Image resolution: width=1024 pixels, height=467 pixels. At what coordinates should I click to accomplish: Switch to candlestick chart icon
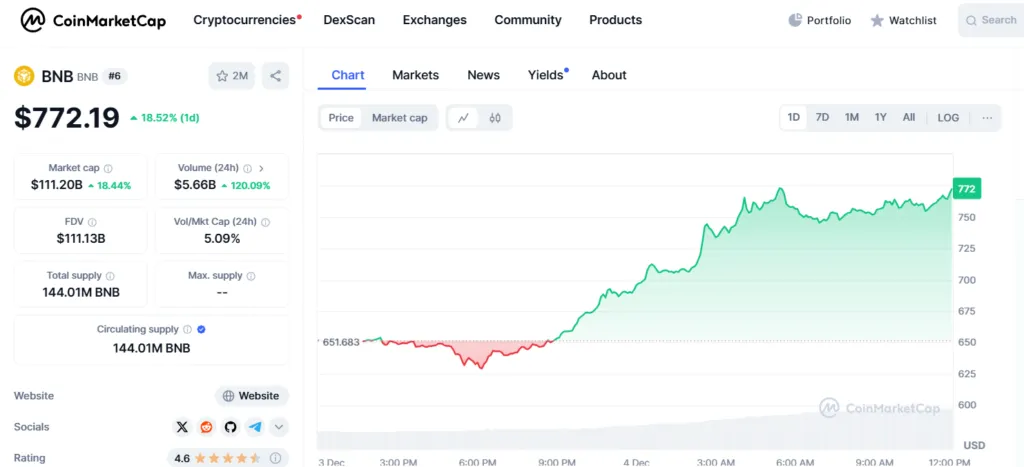(495, 118)
